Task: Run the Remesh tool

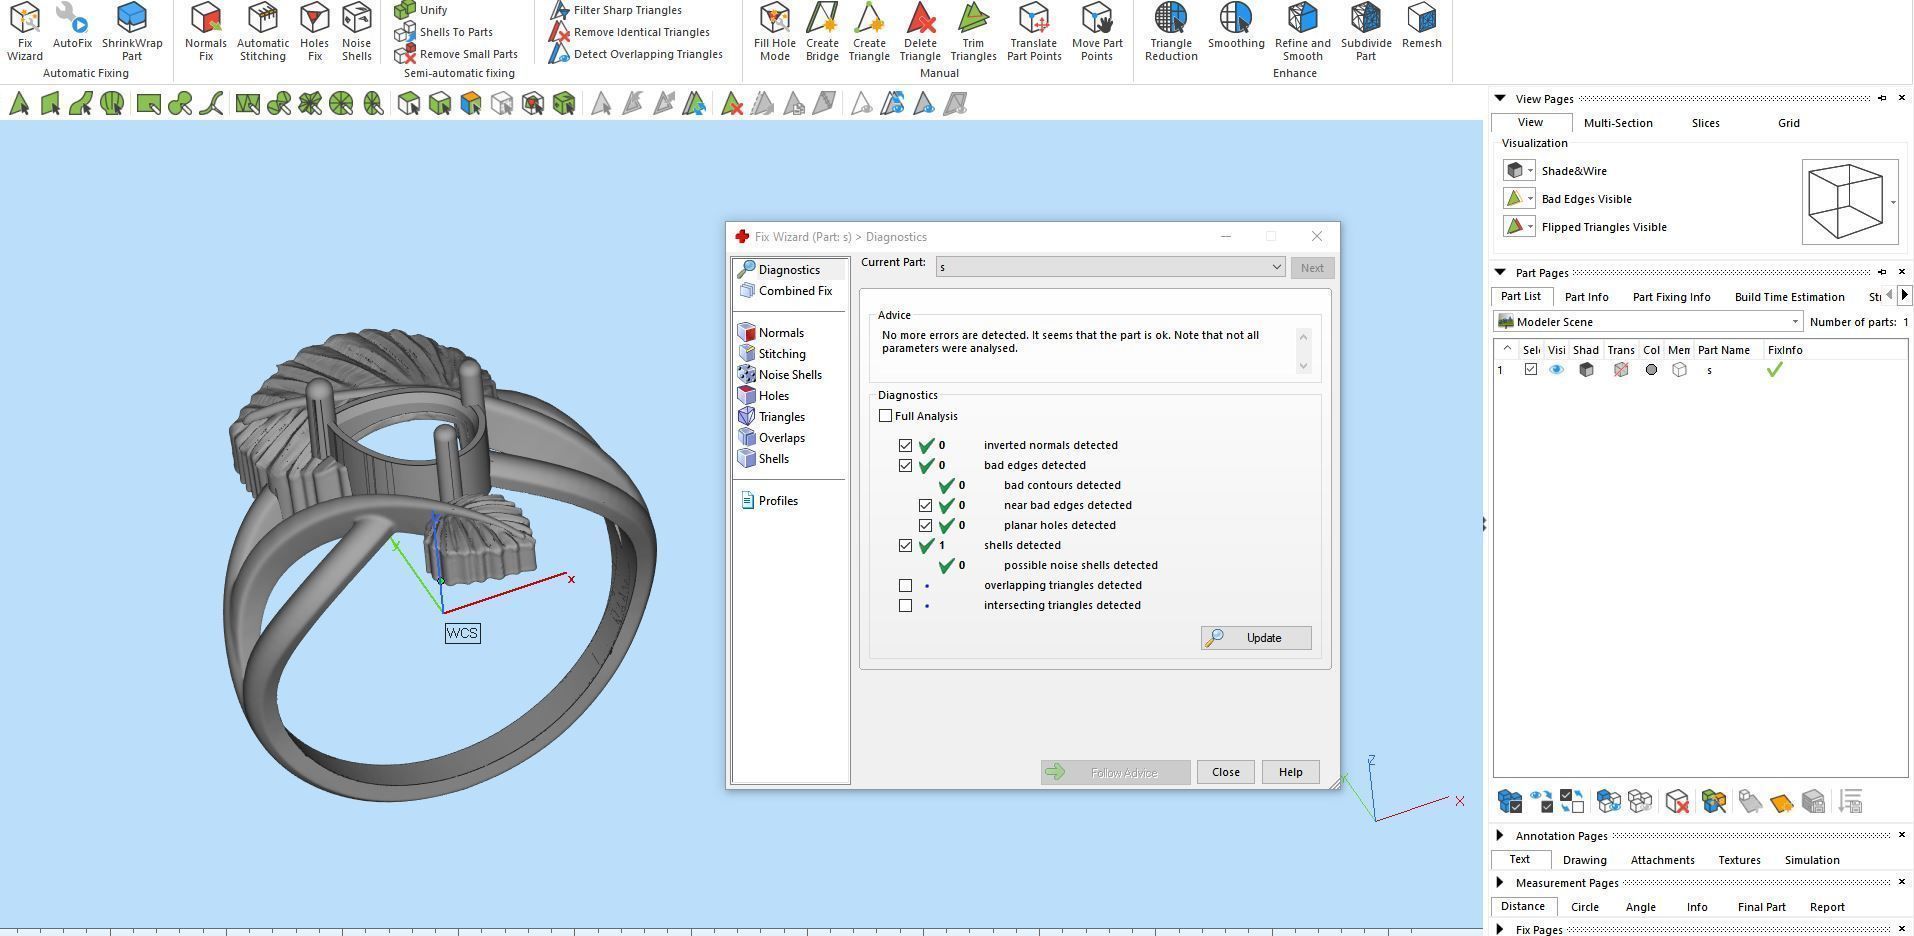Action: 1422,26
